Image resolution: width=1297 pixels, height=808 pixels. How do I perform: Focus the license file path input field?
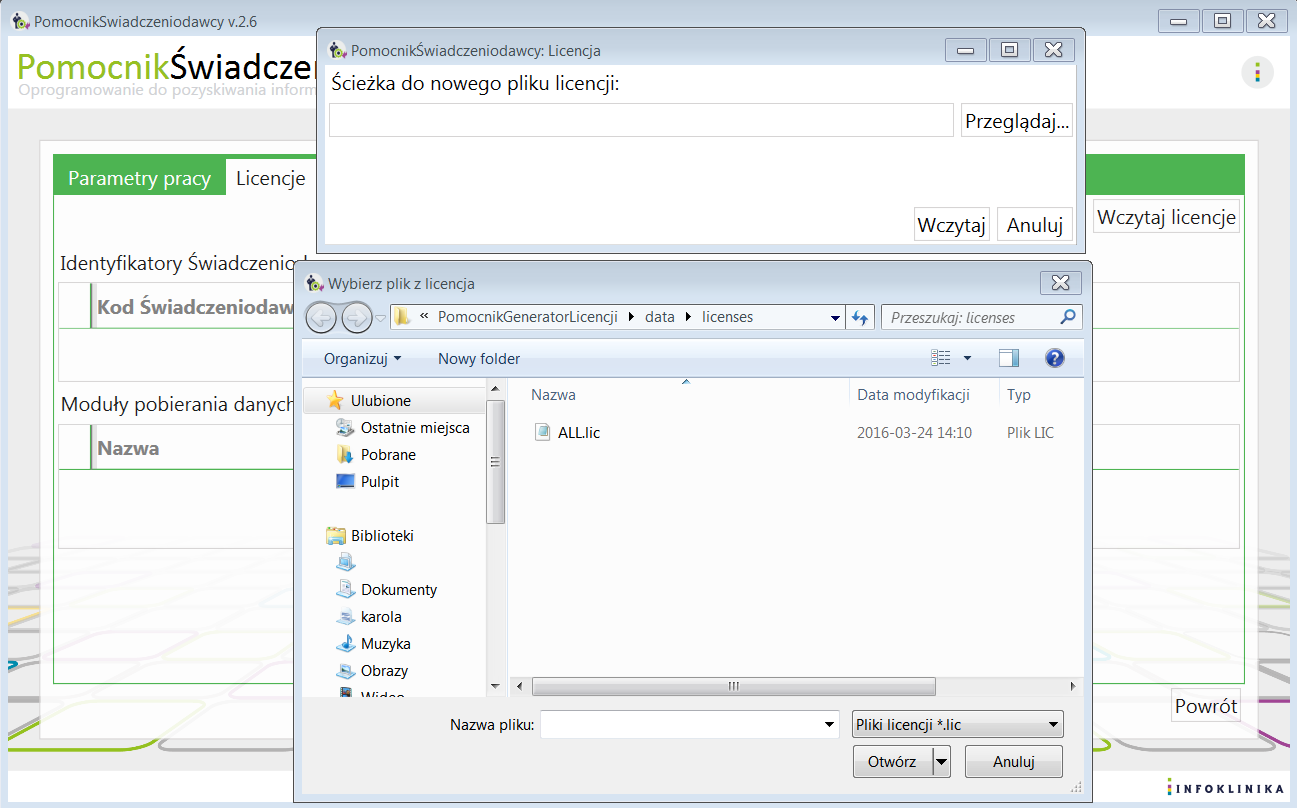click(x=641, y=120)
